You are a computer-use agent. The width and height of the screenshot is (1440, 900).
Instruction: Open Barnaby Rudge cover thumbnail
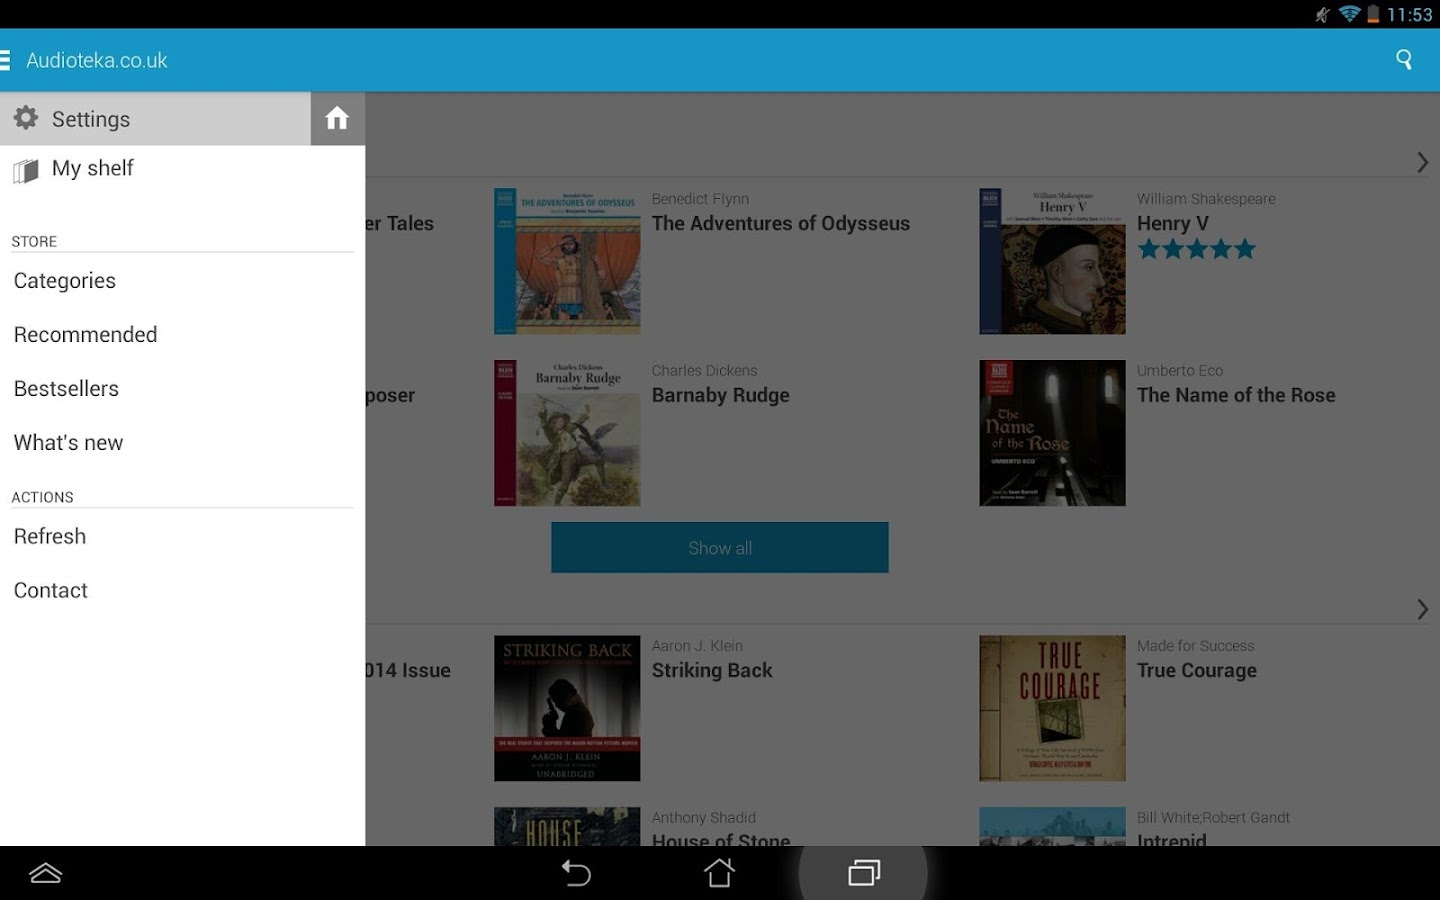567,433
